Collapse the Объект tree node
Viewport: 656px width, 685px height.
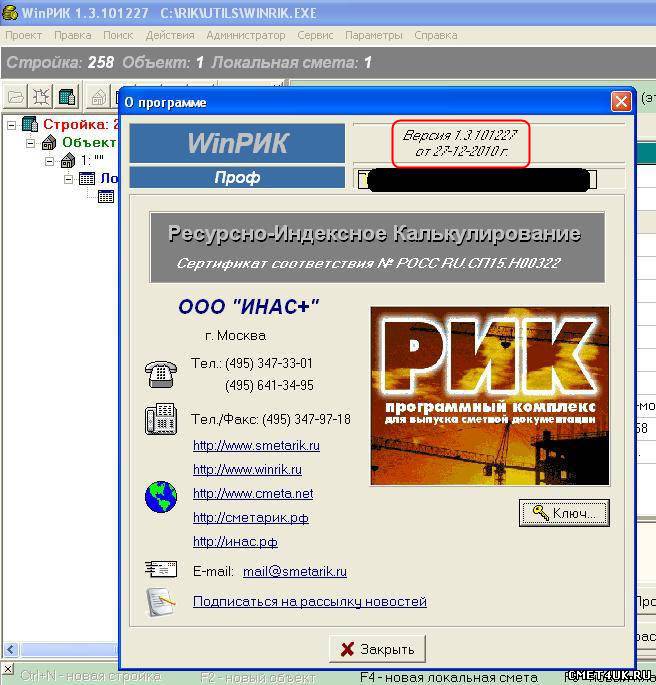tap(30, 143)
